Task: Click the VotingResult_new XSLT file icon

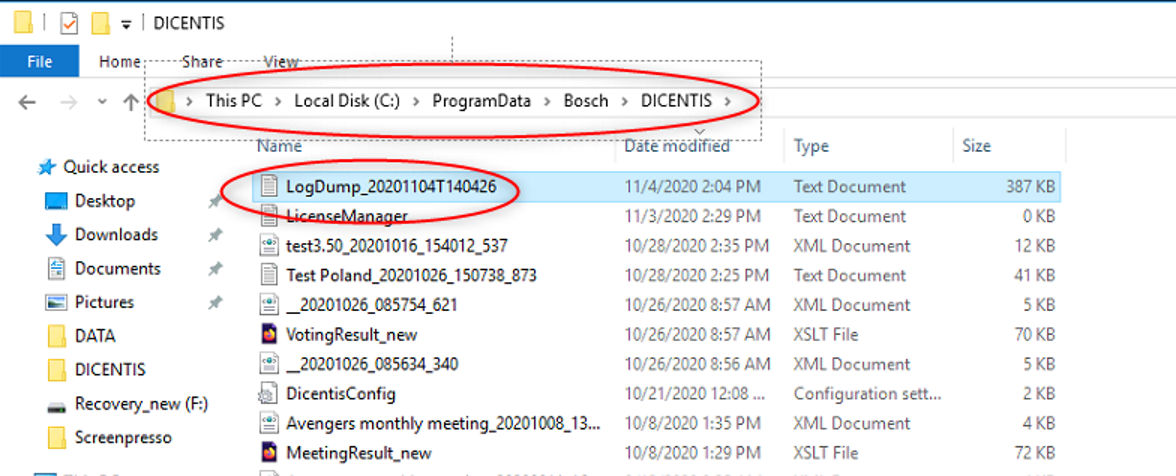Action: pyautogui.click(x=268, y=334)
